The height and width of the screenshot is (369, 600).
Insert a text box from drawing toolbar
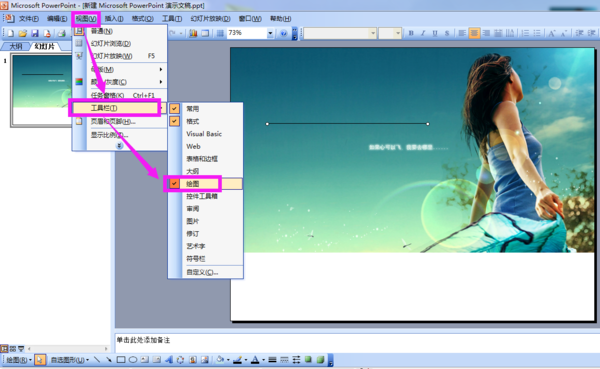[145, 359]
